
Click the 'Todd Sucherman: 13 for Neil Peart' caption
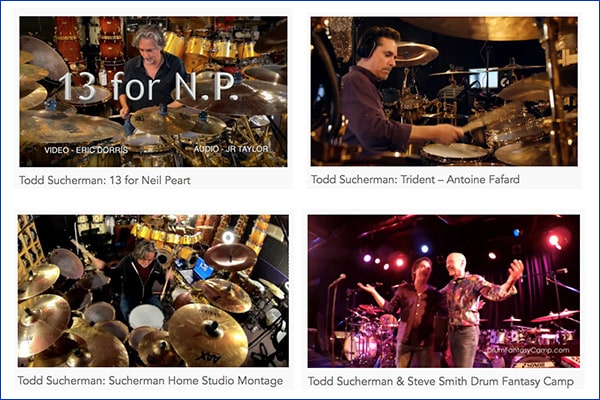coord(105,180)
